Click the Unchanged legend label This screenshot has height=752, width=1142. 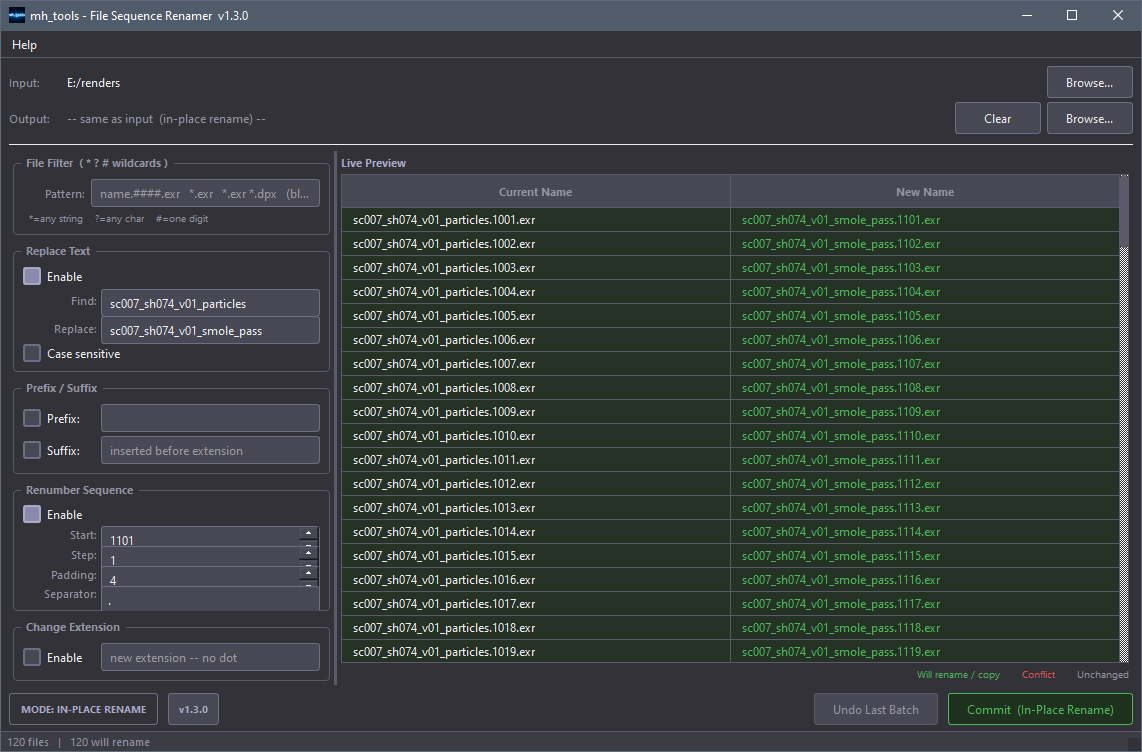(x=1103, y=675)
